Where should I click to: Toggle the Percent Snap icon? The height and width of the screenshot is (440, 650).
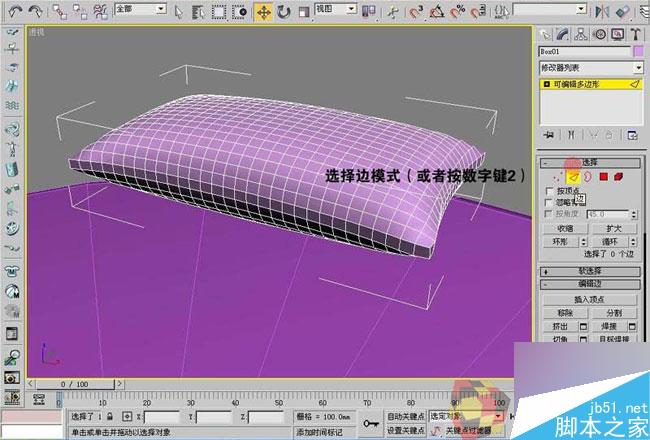(457, 12)
